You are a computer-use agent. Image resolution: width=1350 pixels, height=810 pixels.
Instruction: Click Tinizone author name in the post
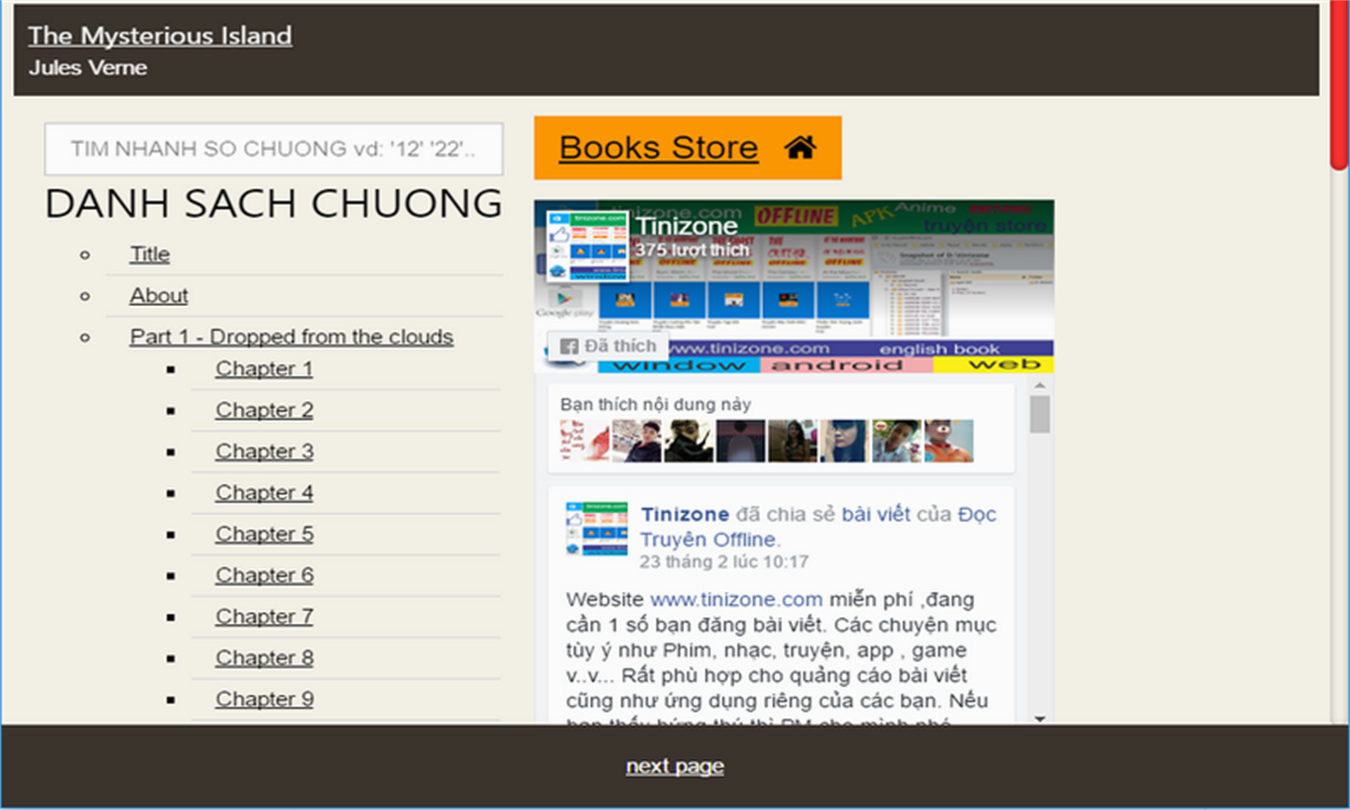685,515
